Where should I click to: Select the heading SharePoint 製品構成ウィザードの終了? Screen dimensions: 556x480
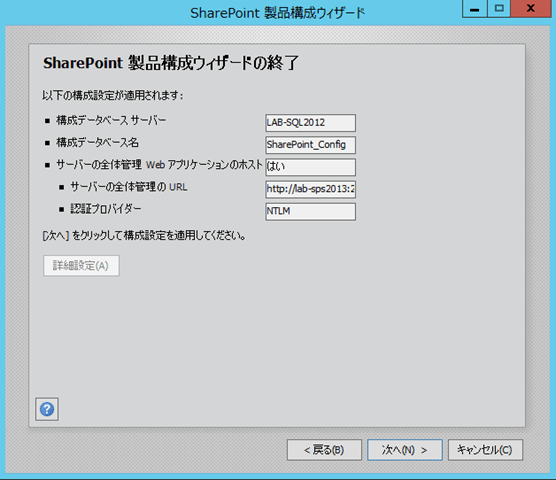[x=171, y=63]
